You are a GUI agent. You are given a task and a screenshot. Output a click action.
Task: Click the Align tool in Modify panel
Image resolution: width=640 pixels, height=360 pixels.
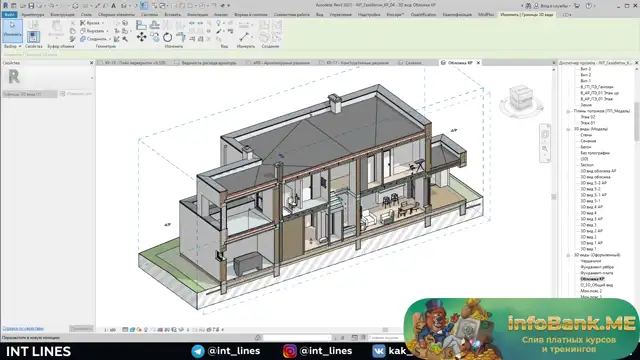coord(141,25)
